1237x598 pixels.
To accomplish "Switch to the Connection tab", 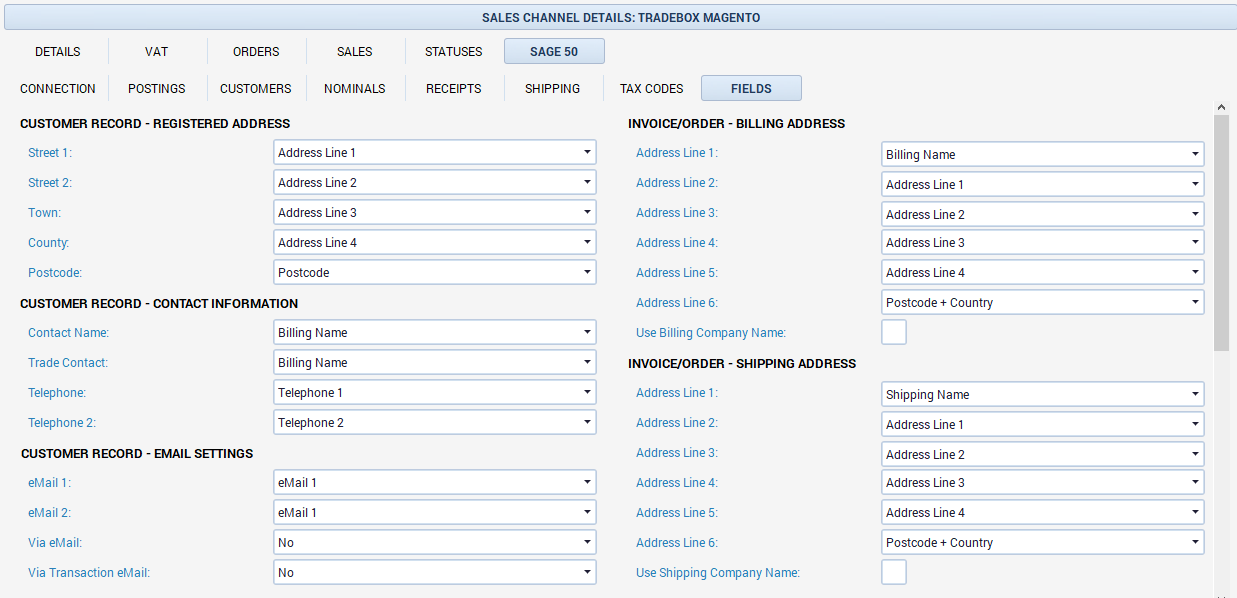I will click(x=58, y=89).
